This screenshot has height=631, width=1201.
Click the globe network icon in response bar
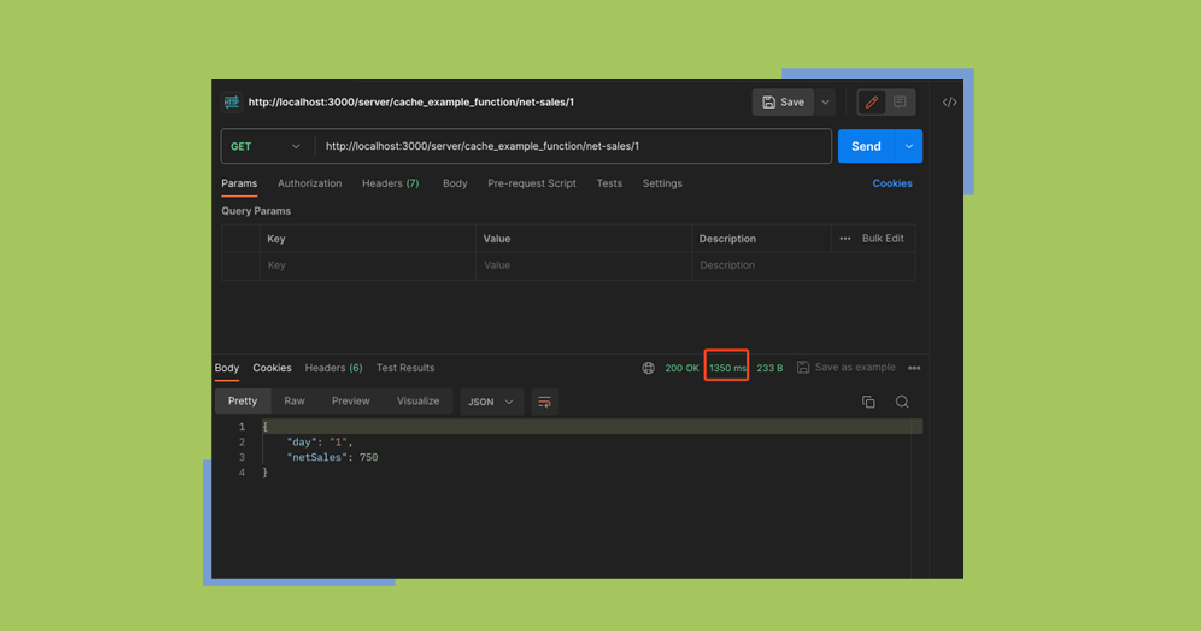[649, 368]
